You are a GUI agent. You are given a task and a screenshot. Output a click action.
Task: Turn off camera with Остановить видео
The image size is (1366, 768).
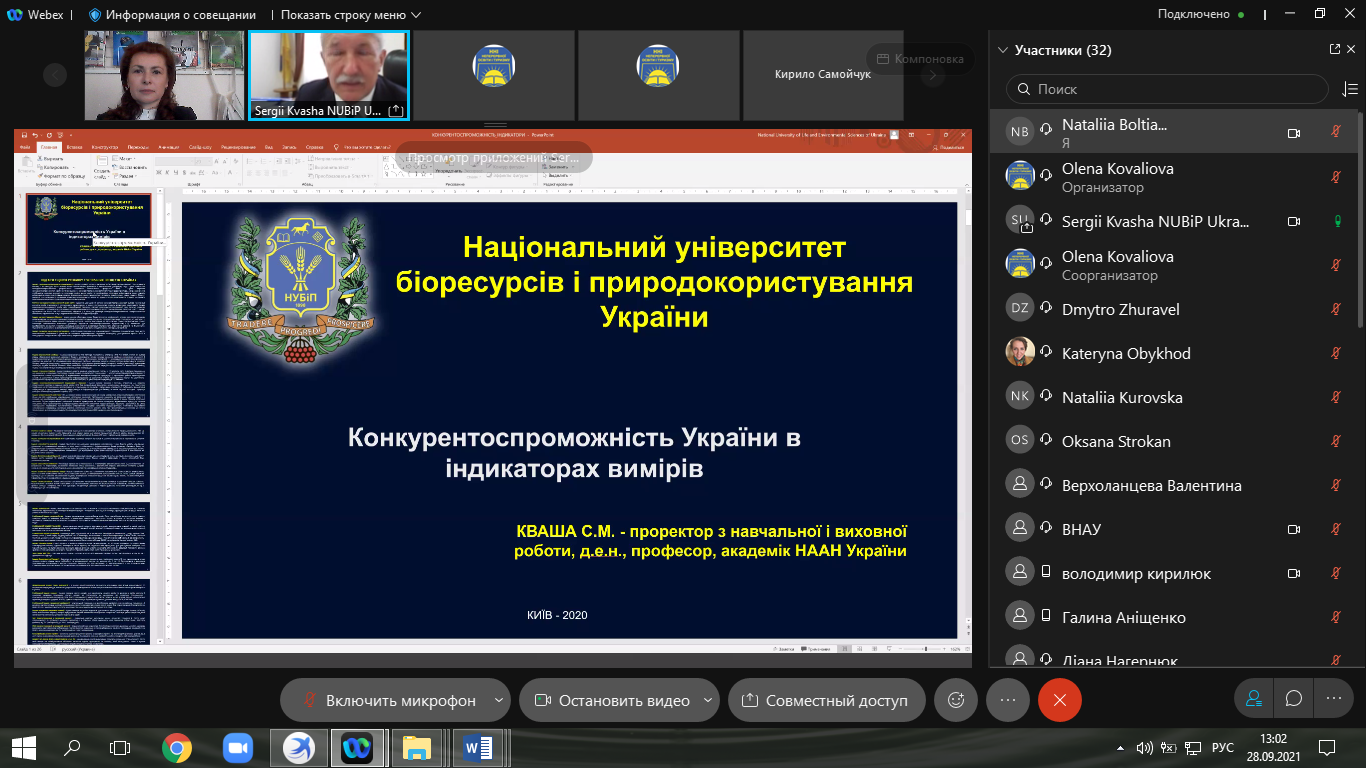click(x=612, y=700)
